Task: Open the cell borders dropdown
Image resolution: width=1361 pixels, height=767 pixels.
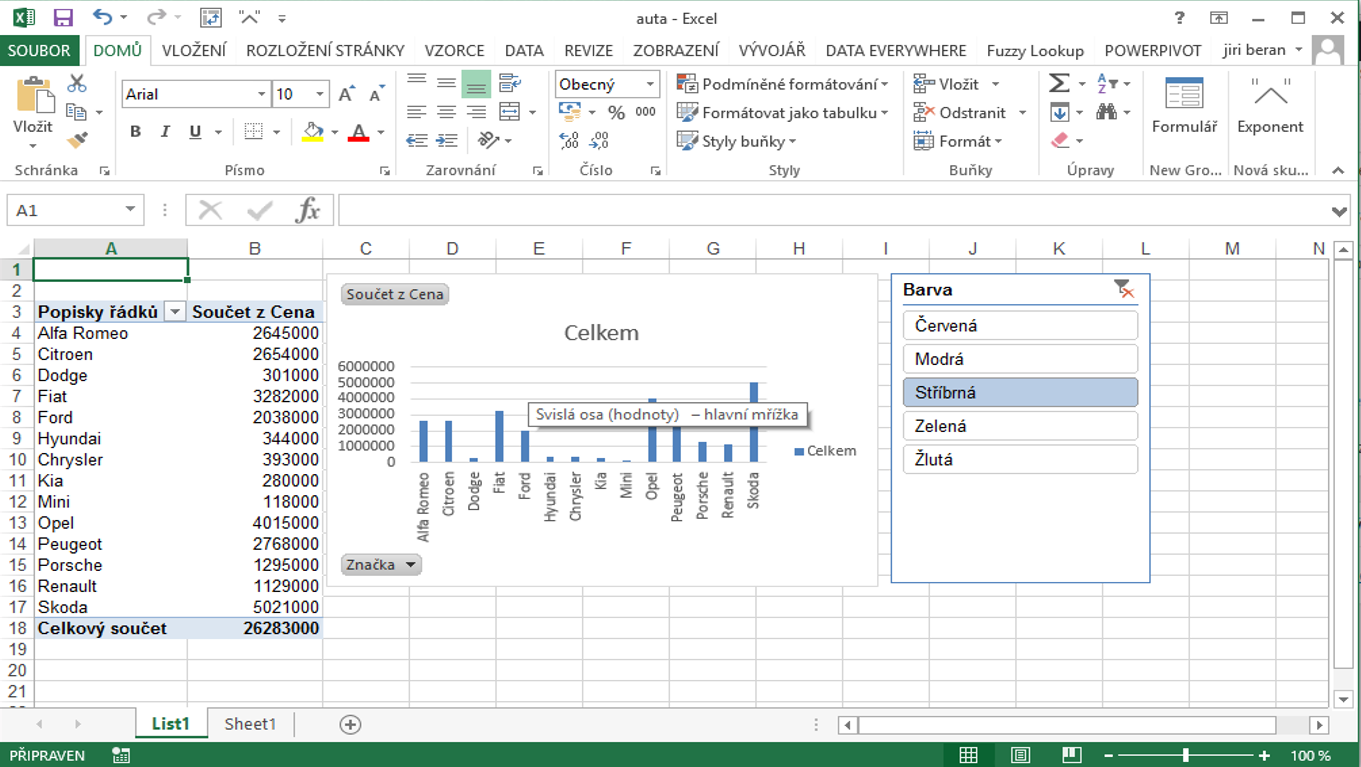Action: [277, 132]
